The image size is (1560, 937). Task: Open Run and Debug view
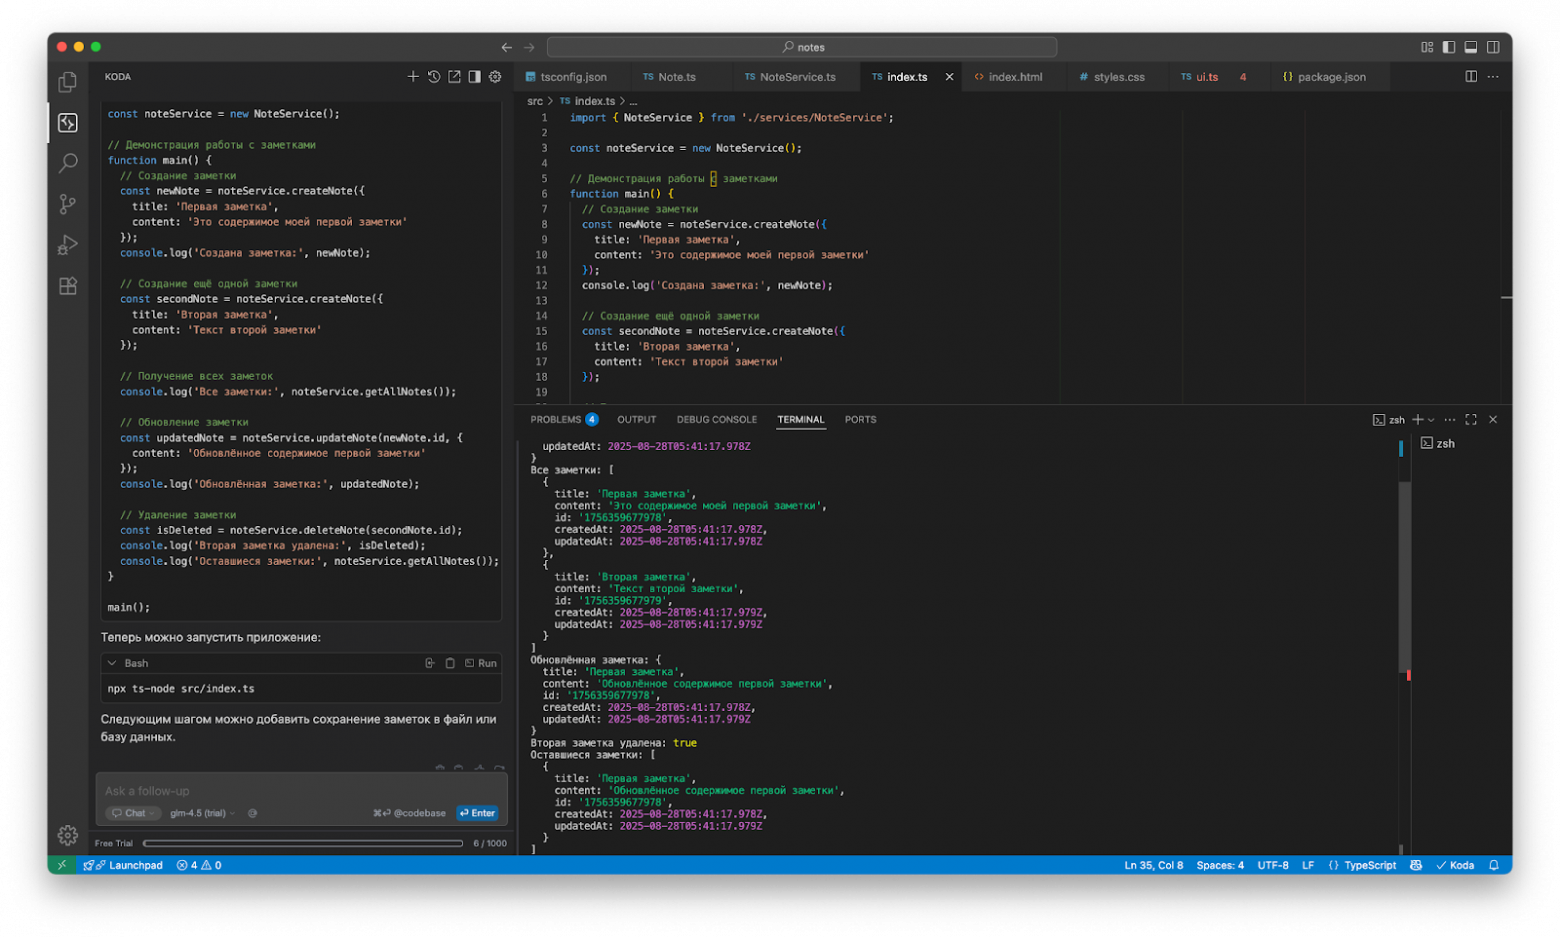point(67,245)
